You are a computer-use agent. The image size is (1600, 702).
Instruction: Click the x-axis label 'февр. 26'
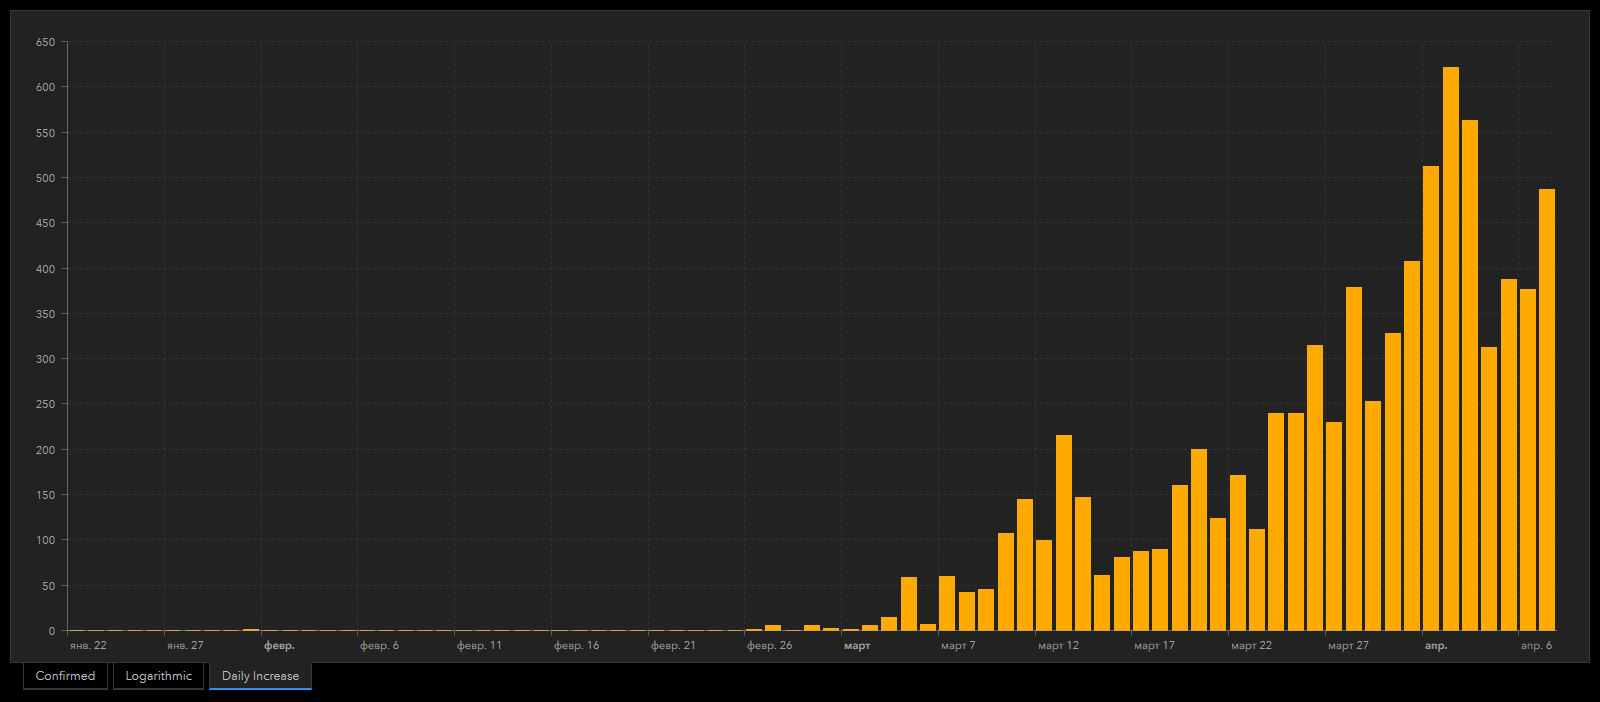coord(769,646)
